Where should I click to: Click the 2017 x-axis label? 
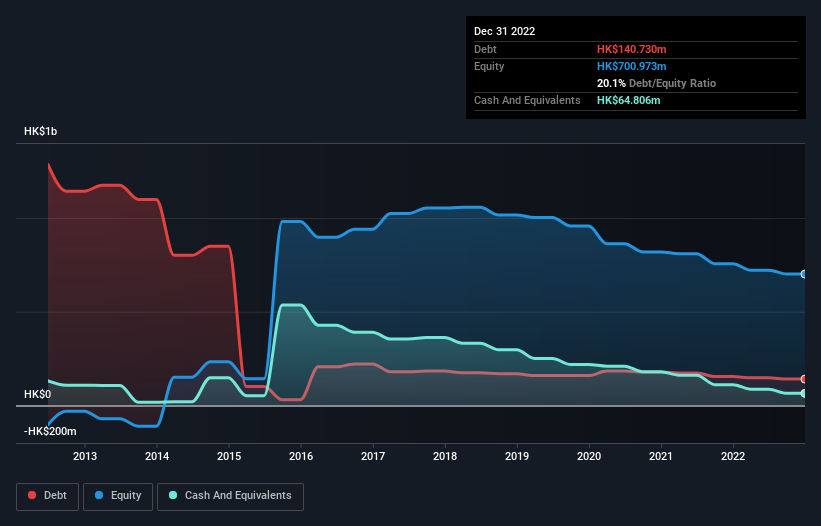pos(373,456)
